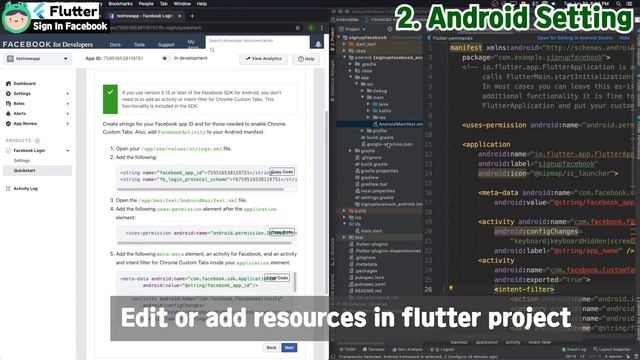
Task: Click the lightbulb on line 26
Action: [451, 288]
